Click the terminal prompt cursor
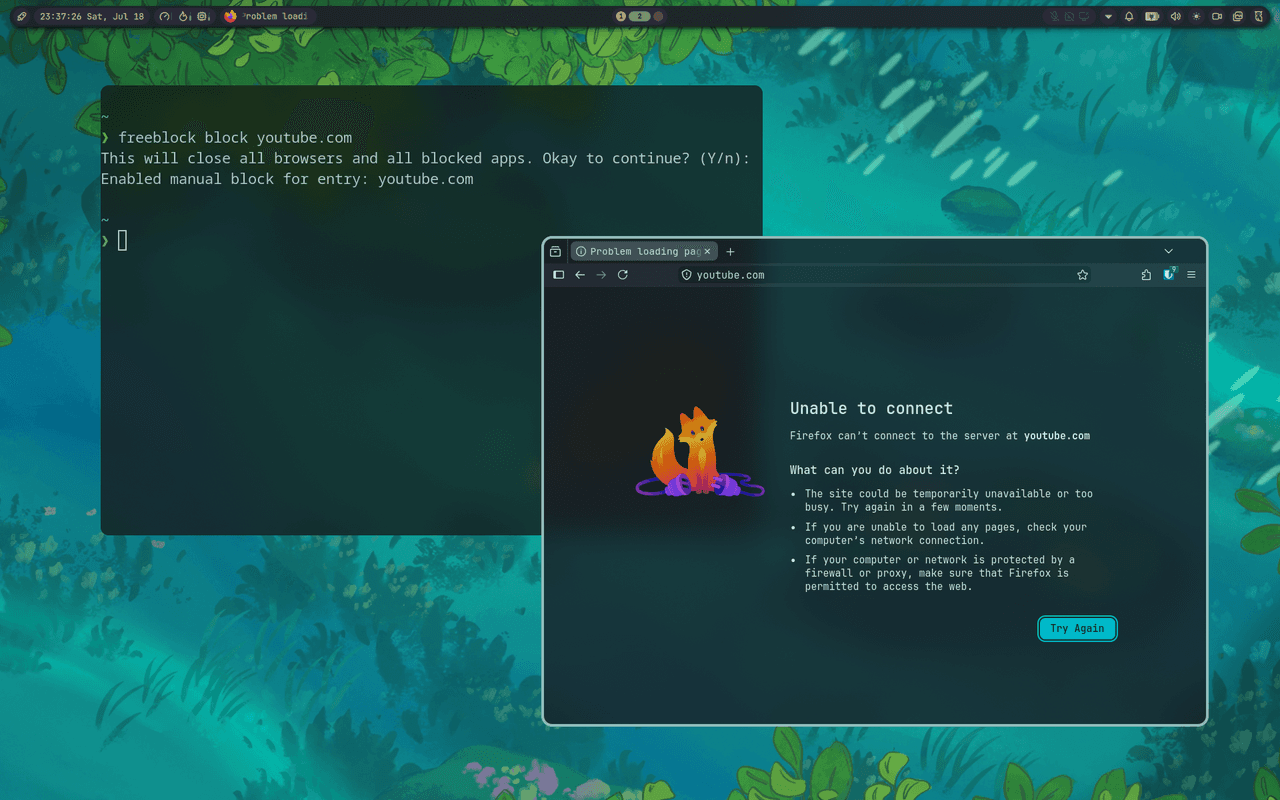The width and height of the screenshot is (1280, 800). pyautogui.click(x=122, y=240)
